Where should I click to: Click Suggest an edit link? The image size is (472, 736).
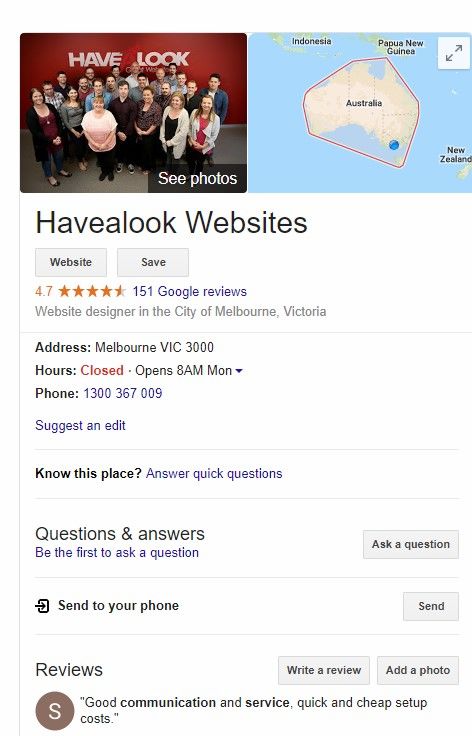80,425
